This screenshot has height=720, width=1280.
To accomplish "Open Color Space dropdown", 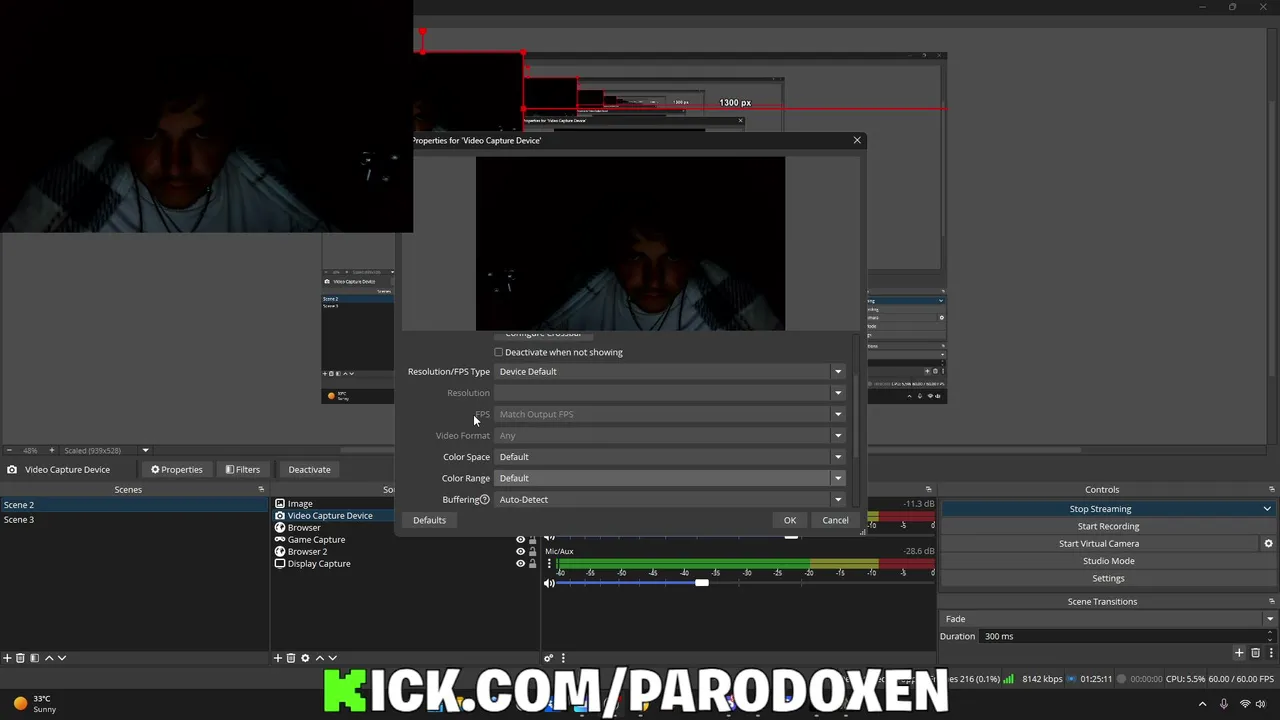I will 670,457.
